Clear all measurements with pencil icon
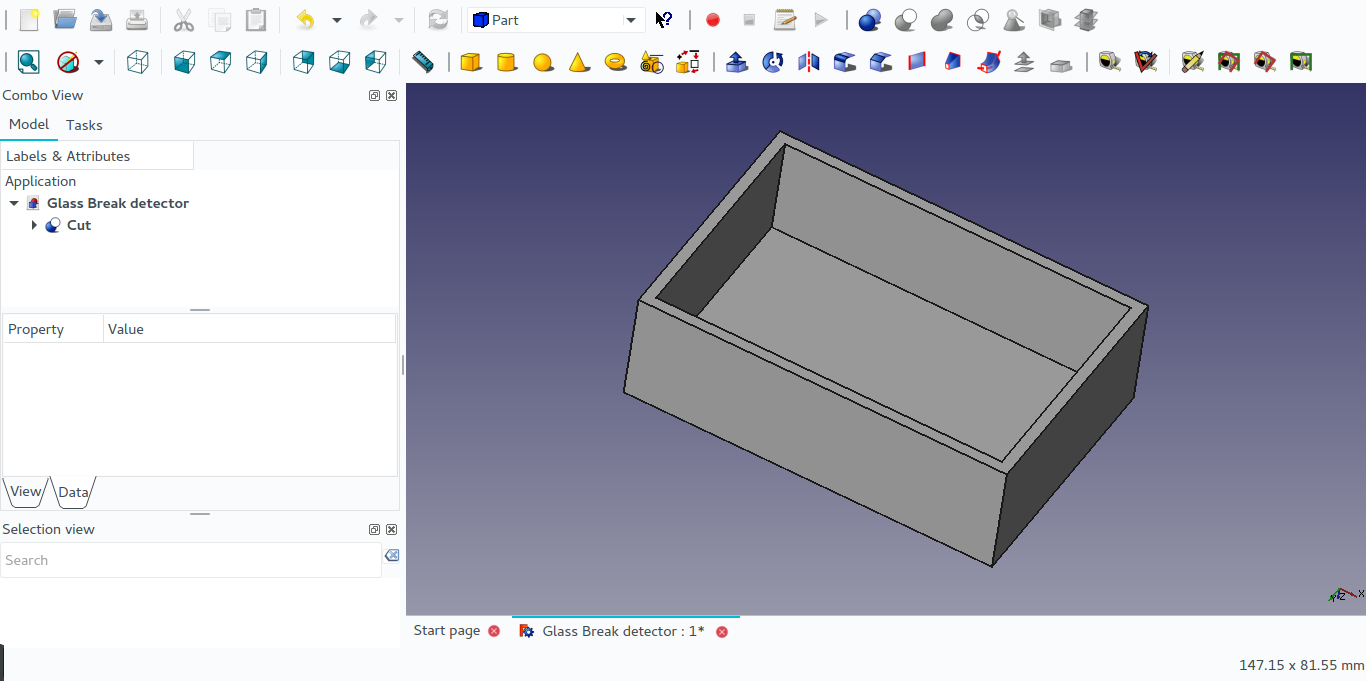 [1192, 62]
